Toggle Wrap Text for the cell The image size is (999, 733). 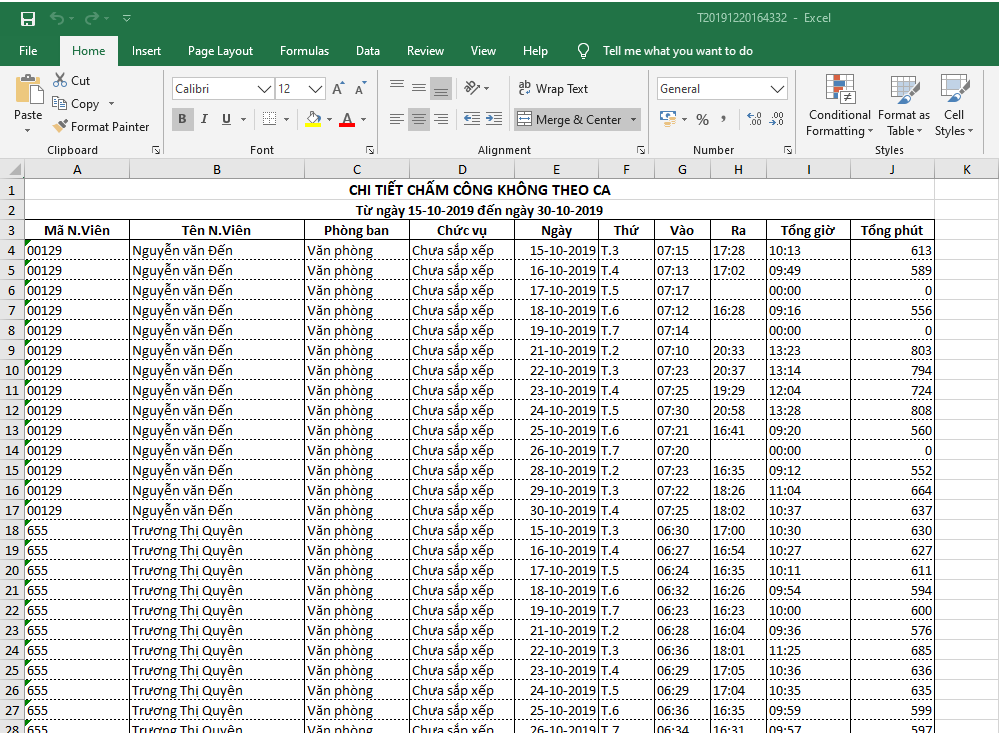click(x=553, y=89)
